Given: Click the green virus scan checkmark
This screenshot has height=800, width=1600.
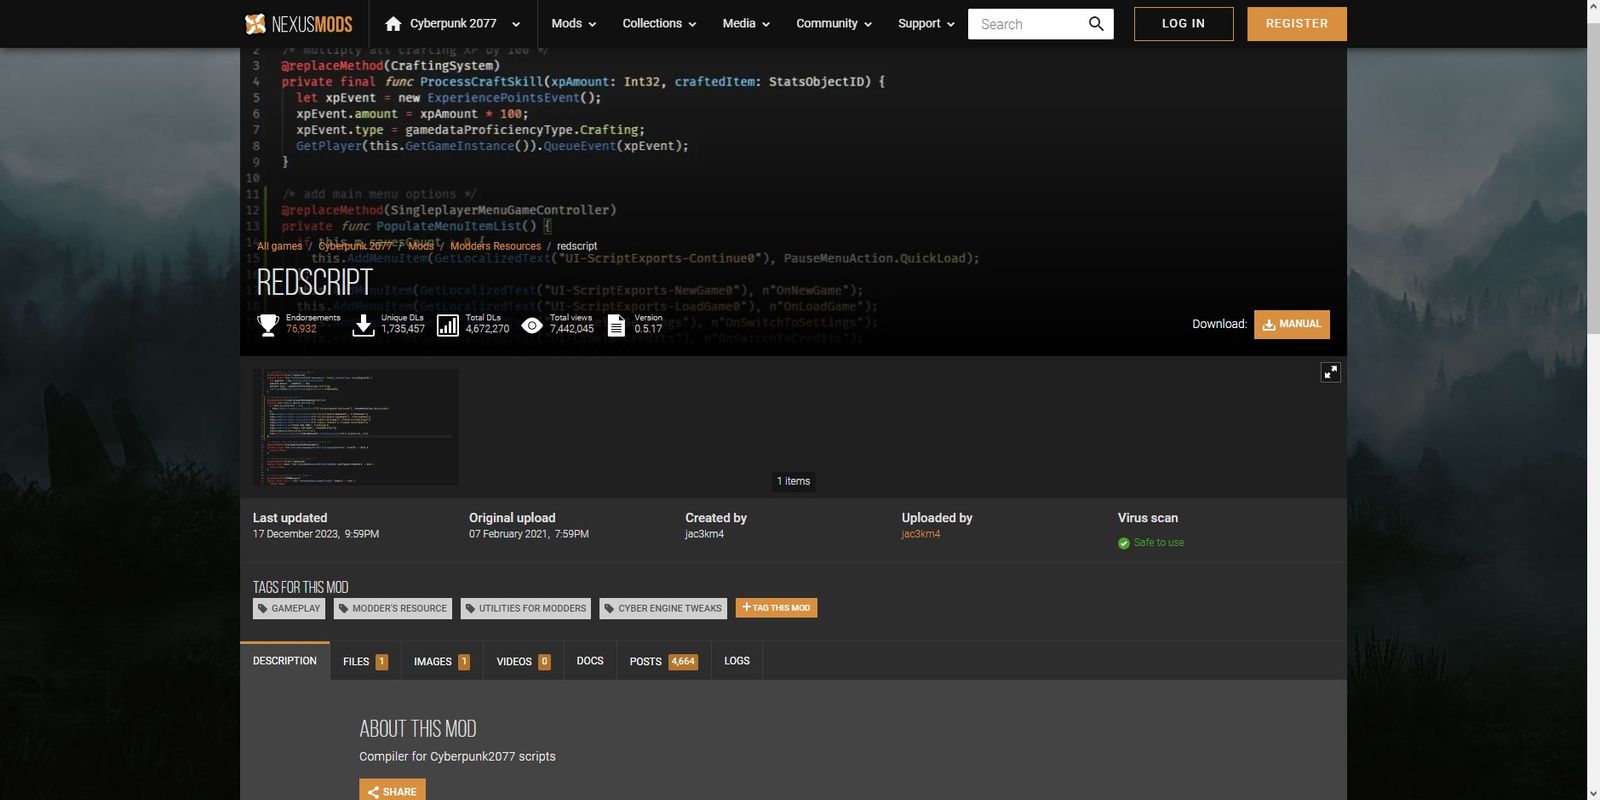Looking at the screenshot, I should coord(1124,543).
